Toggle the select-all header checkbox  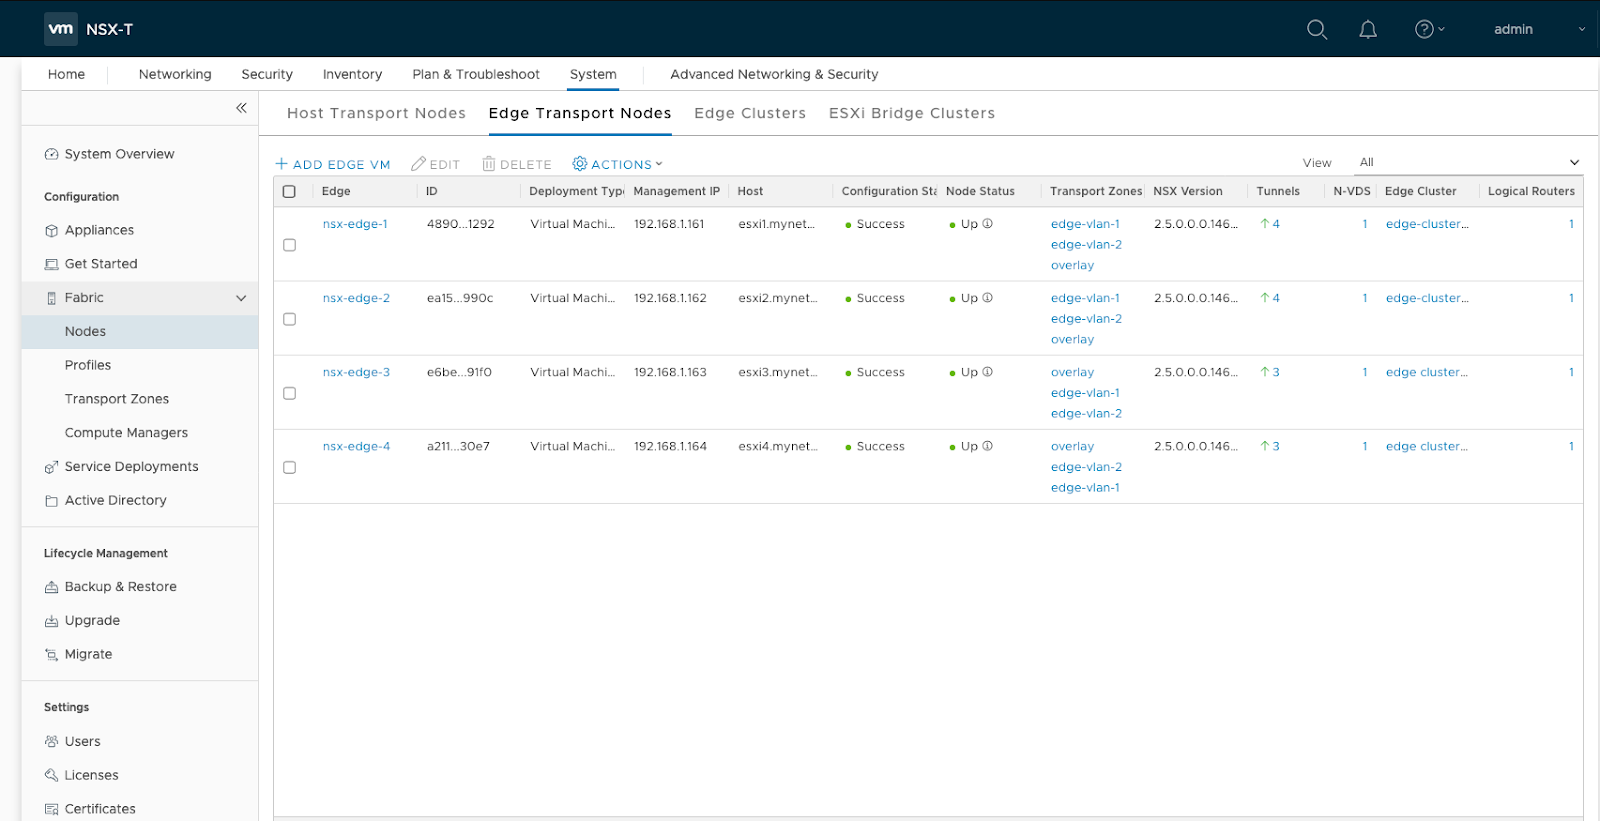290,191
